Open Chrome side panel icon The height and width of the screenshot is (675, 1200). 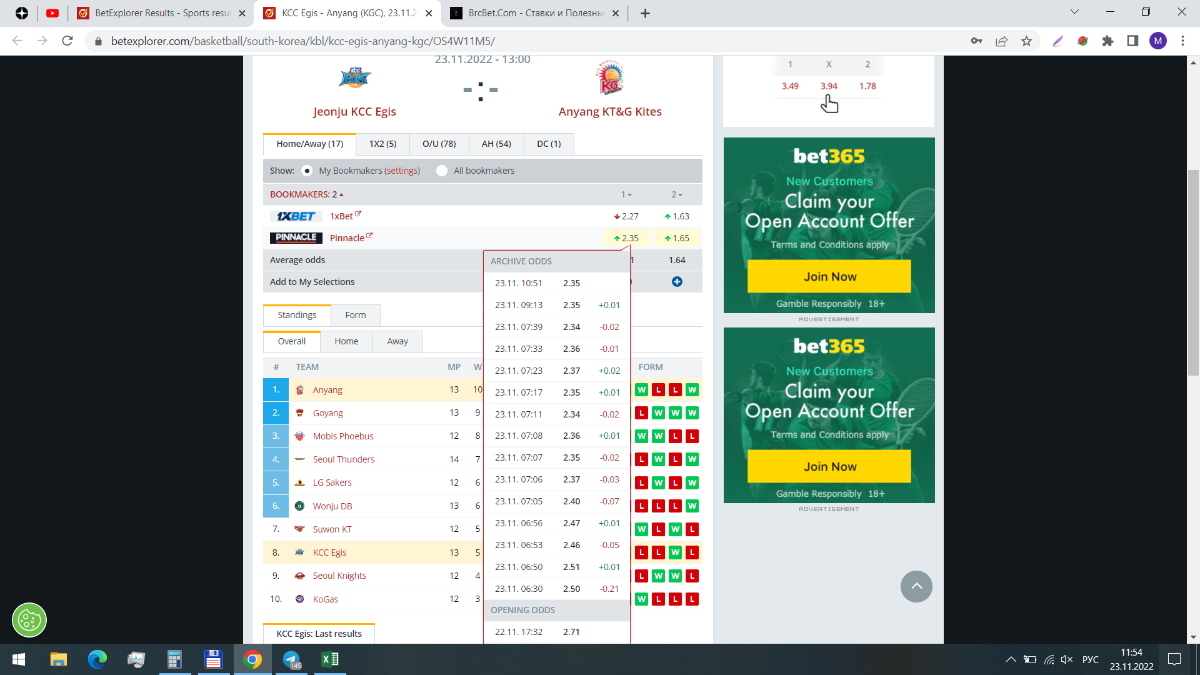[1133, 41]
